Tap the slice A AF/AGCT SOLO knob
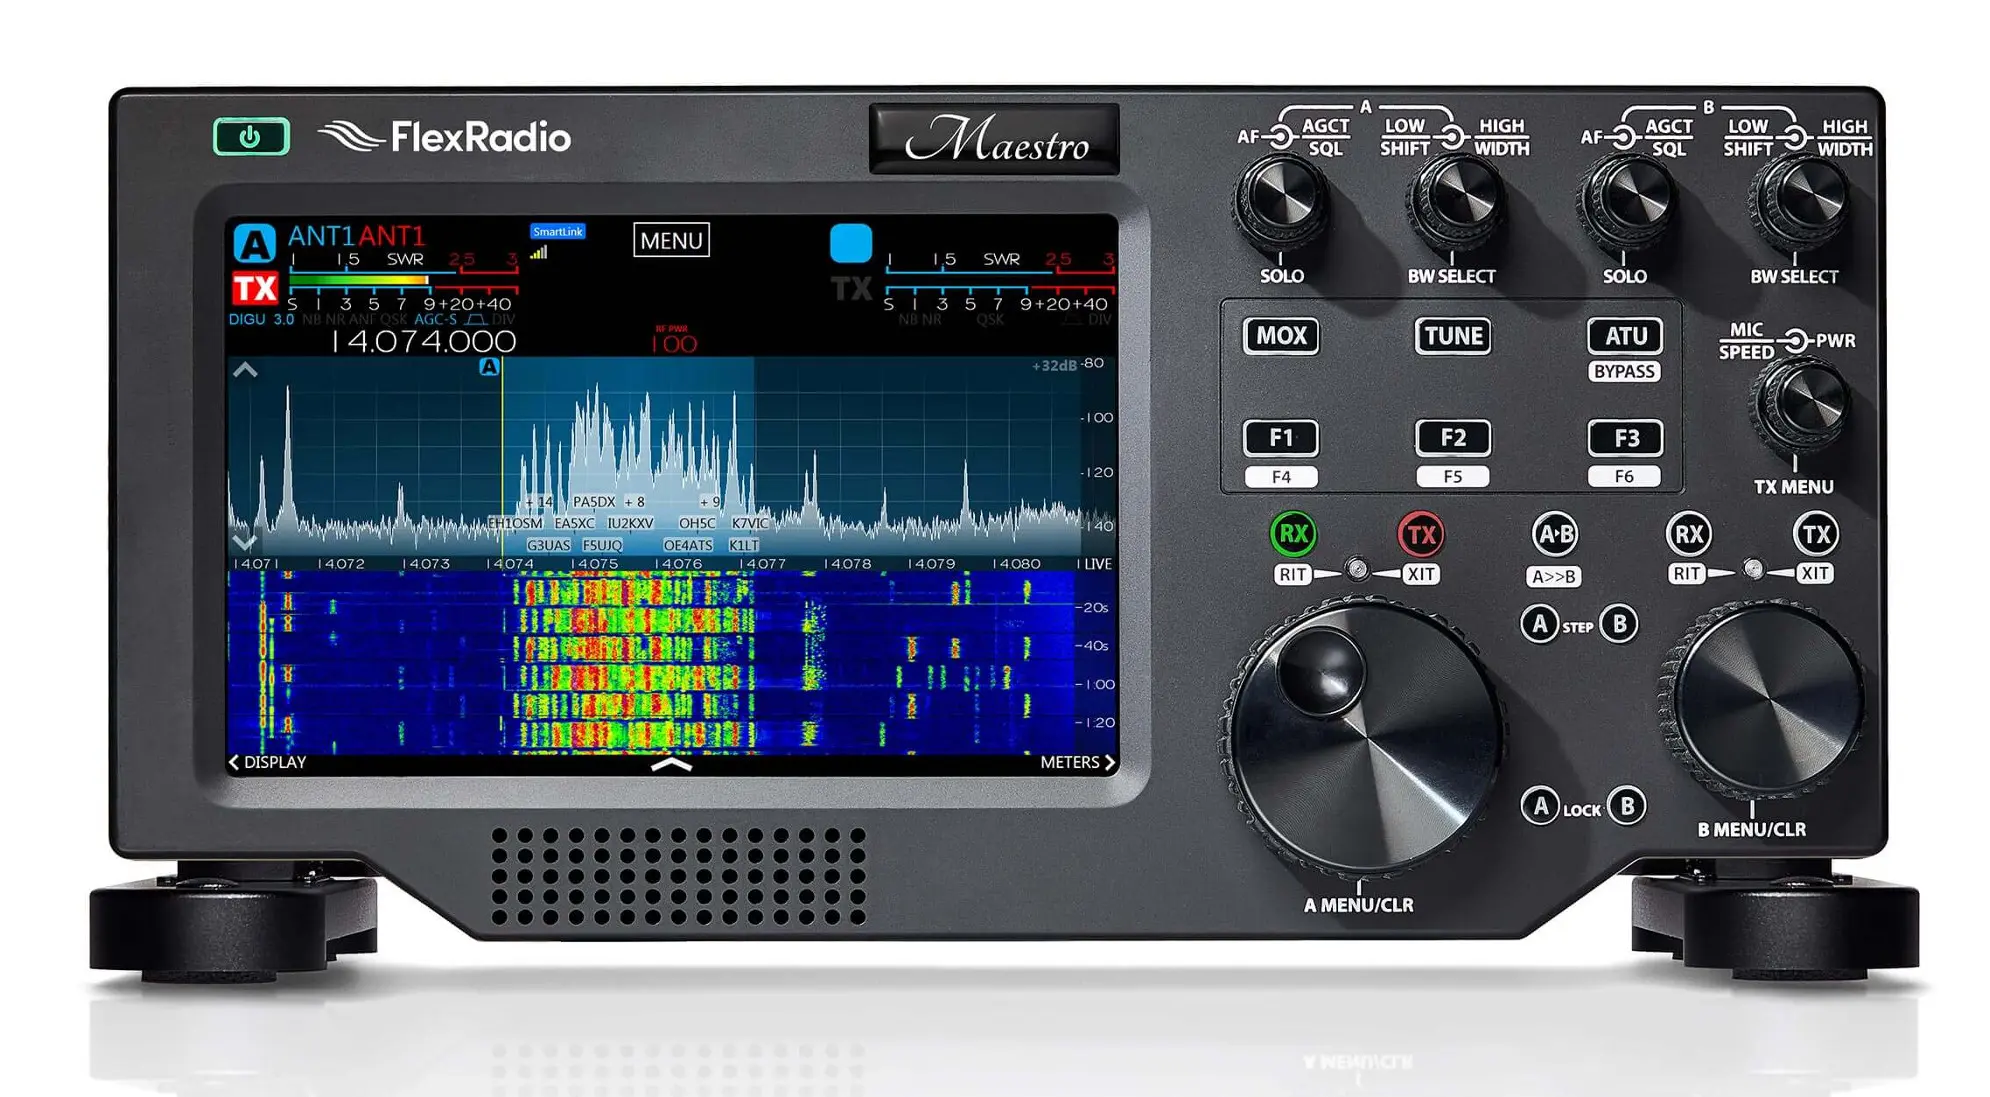Screen dimensions: 1990x1097 point(1282,201)
